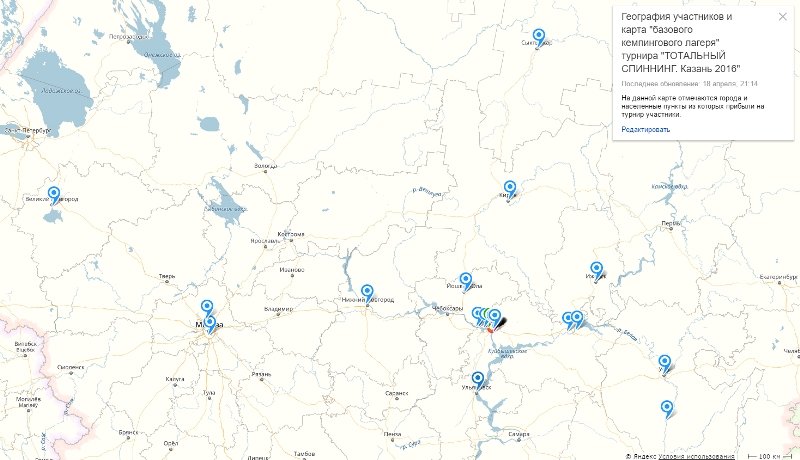Screen dimensions: 800x460
Task: Open Условия использования terms link
Action: click(698, 455)
